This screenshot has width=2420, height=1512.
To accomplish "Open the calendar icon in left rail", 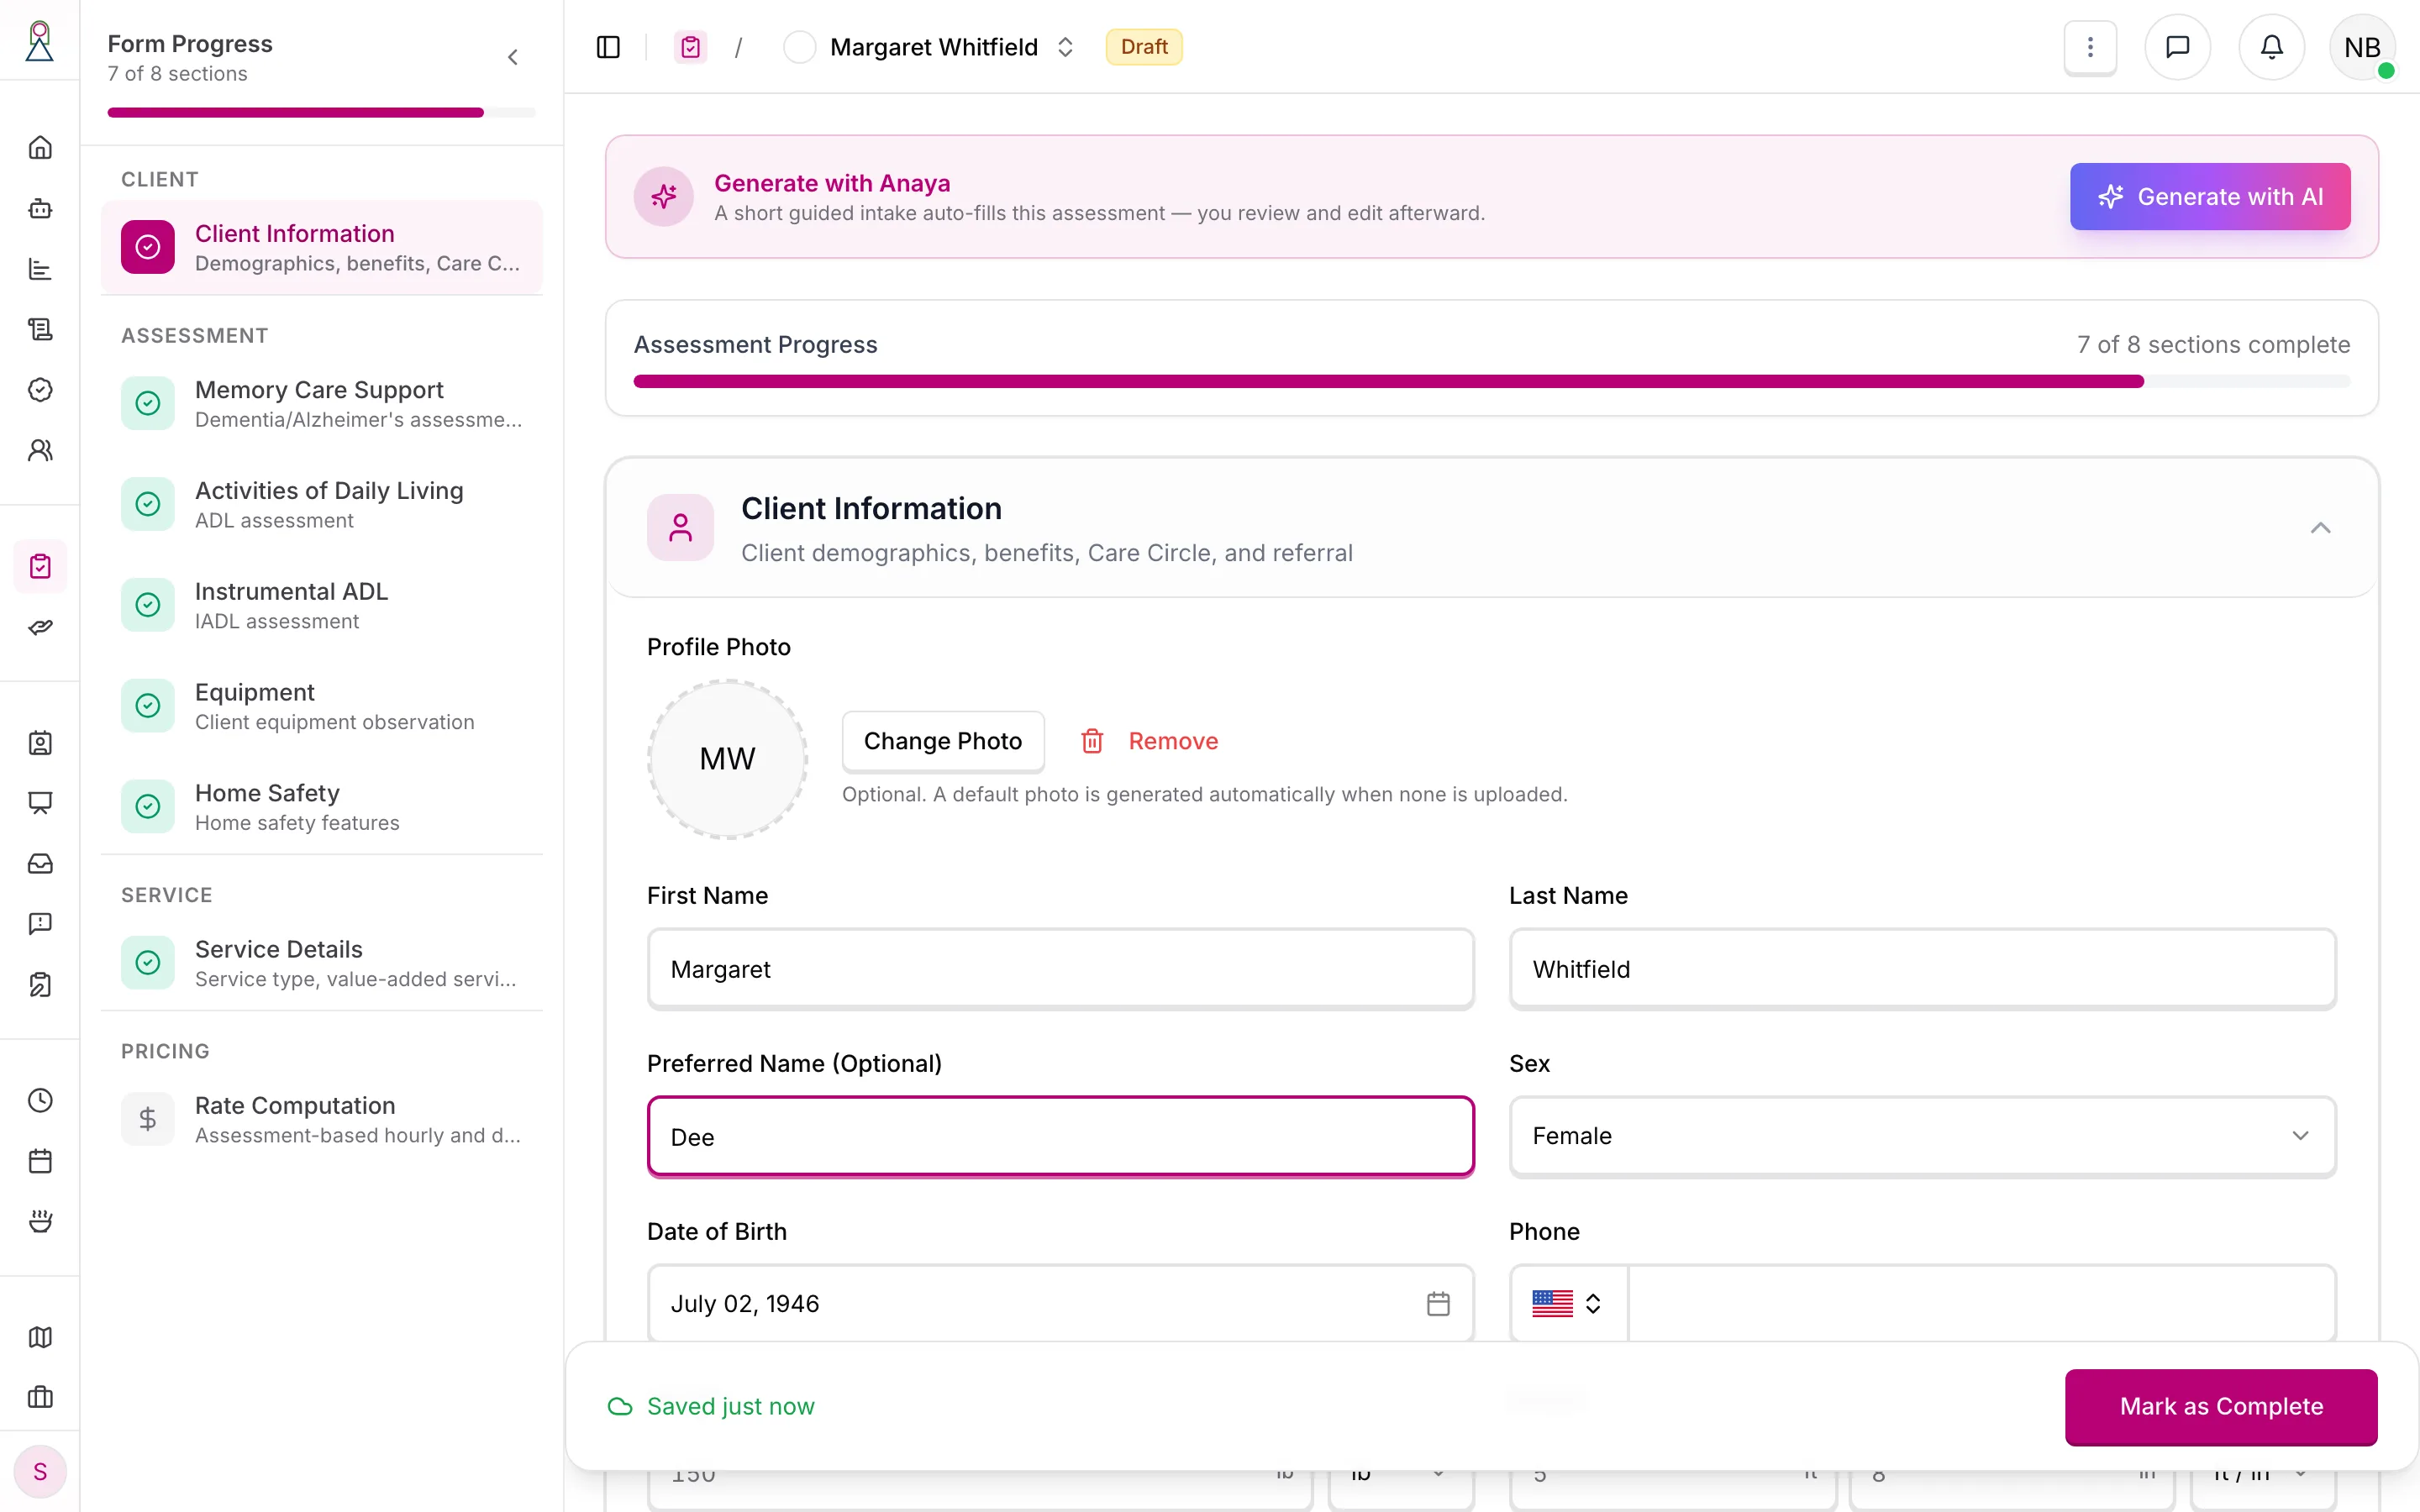I will pyautogui.click(x=40, y=1161).
